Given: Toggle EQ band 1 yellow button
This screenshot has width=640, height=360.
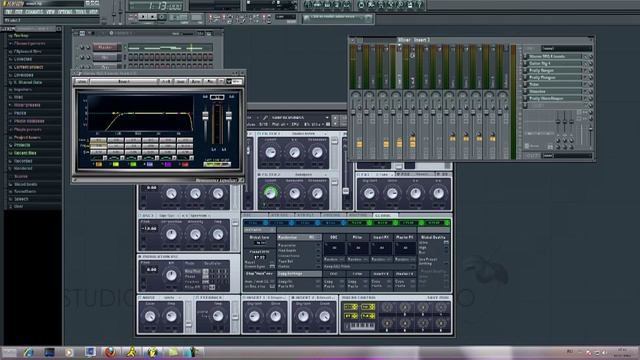Looking at the screenshot, I should (x=98, y=164).
